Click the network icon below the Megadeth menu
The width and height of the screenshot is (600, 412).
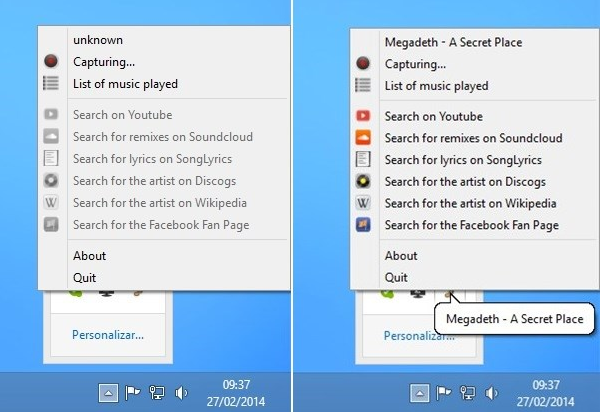click(x=468, y=393)
